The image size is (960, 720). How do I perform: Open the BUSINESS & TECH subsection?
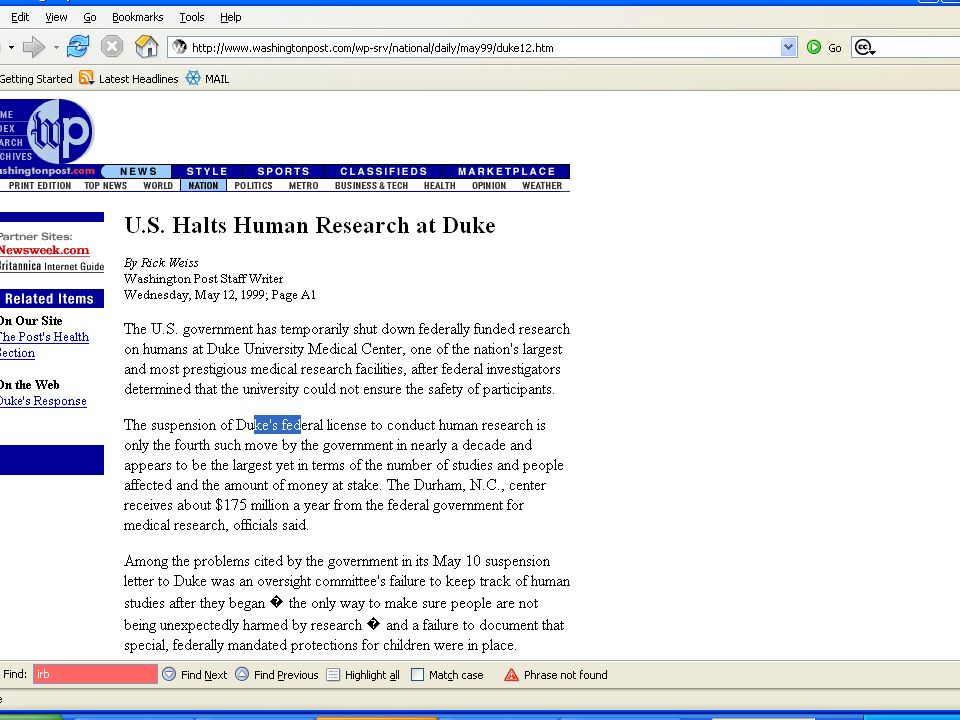371,186
